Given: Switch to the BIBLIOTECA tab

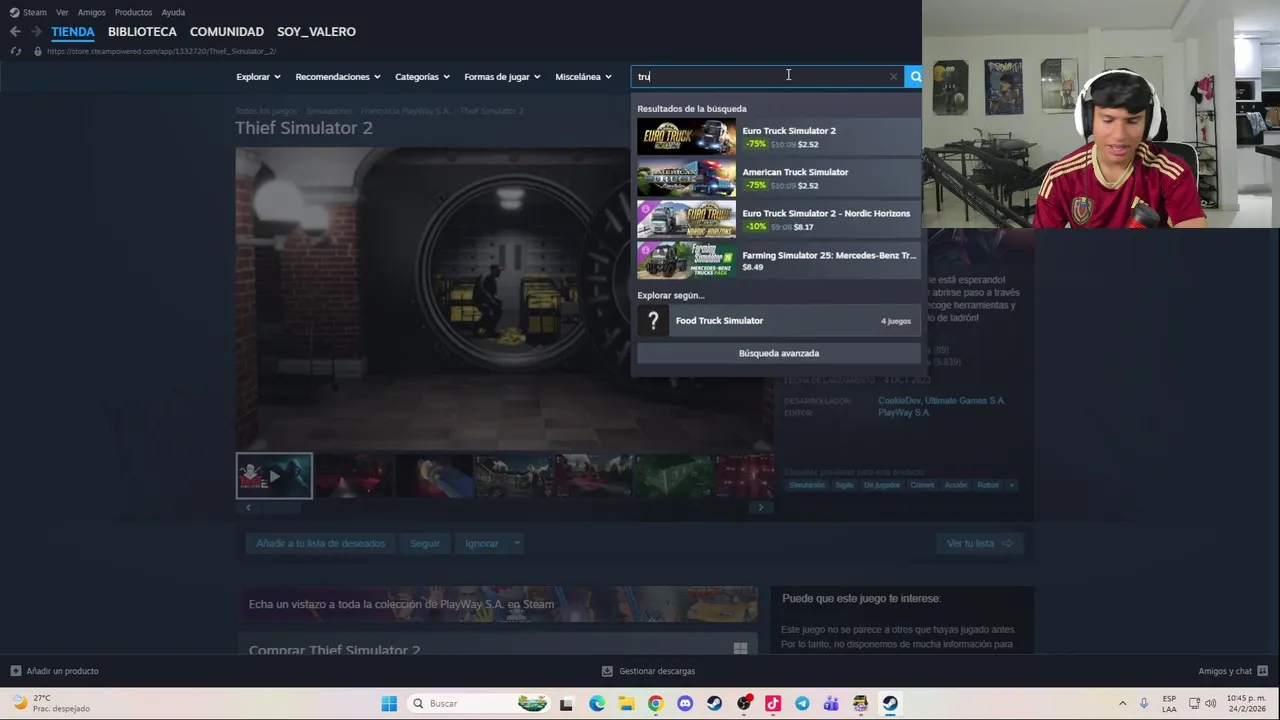Looking at the screenshot, I should click(x=142, y=32).
